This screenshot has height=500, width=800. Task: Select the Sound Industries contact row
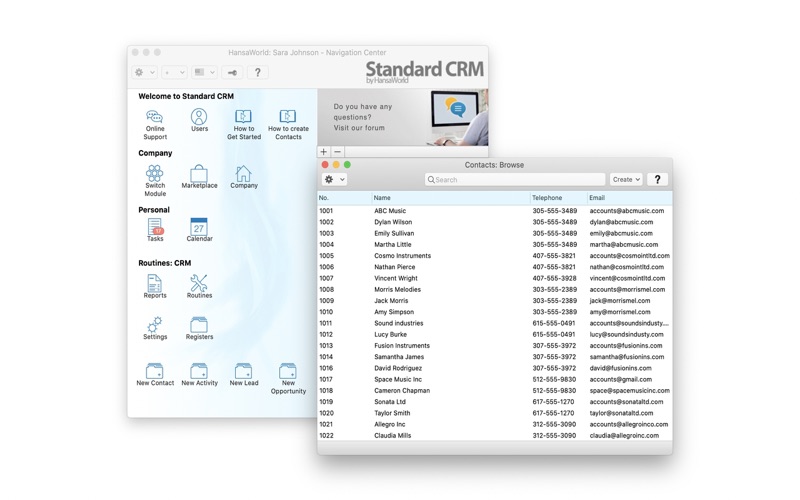click(494, 323)
